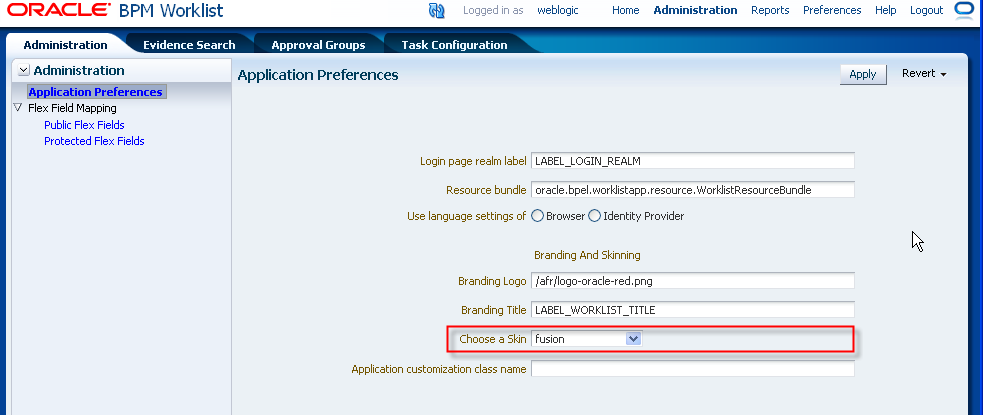The image size is (983, 415).
Task: Click the Apply button
Action: point(863,74)
